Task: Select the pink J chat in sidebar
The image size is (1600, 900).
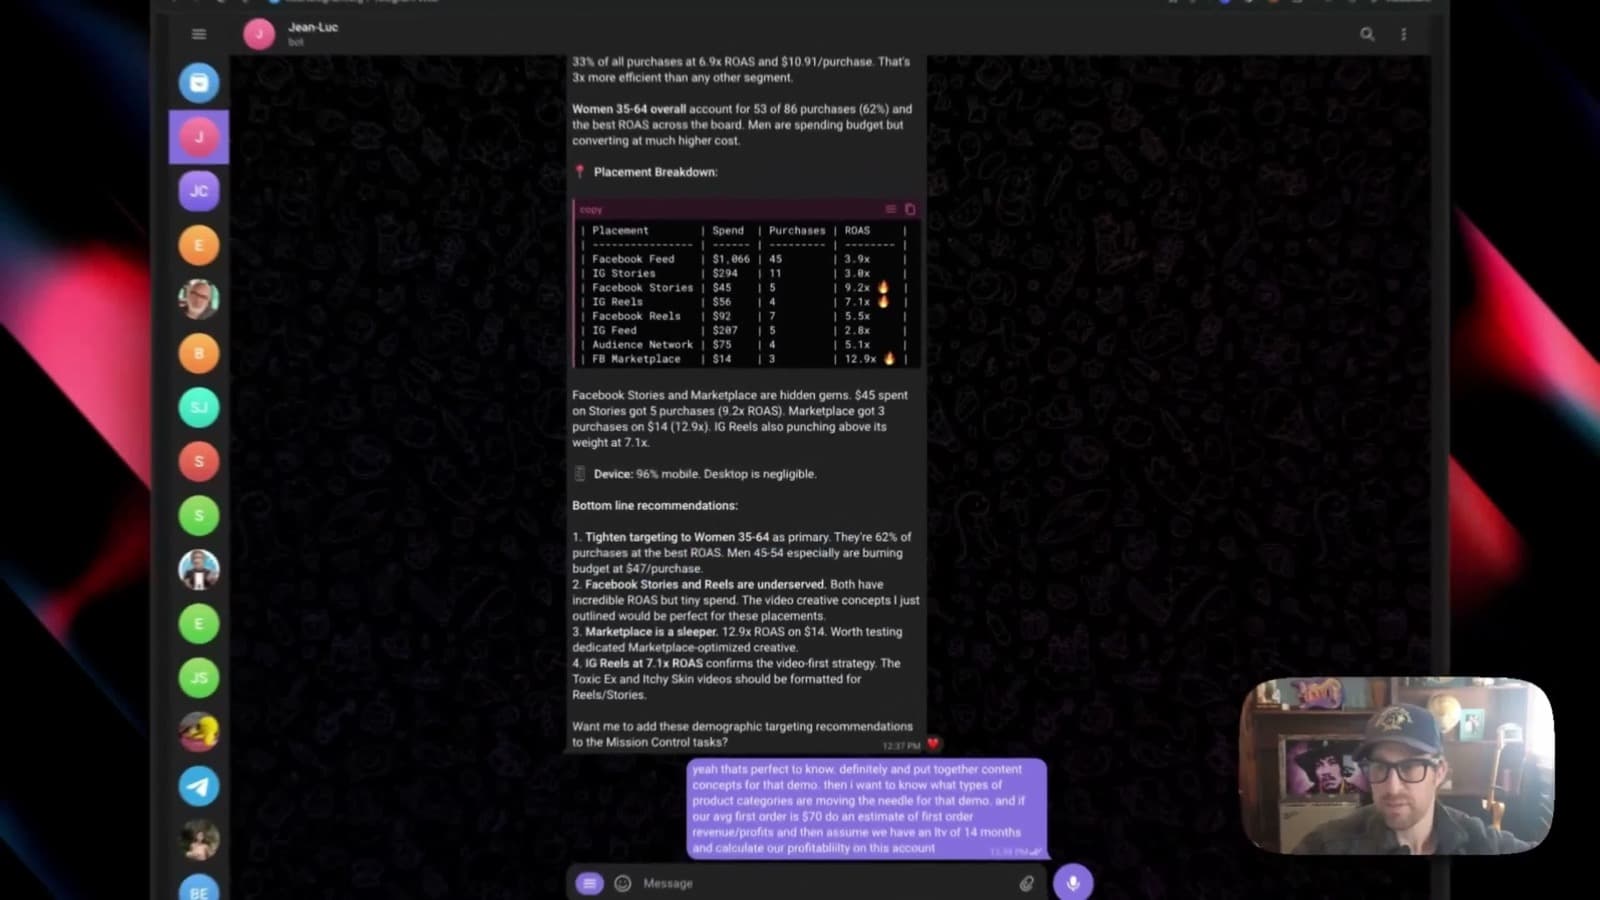Action: [199, 137]
